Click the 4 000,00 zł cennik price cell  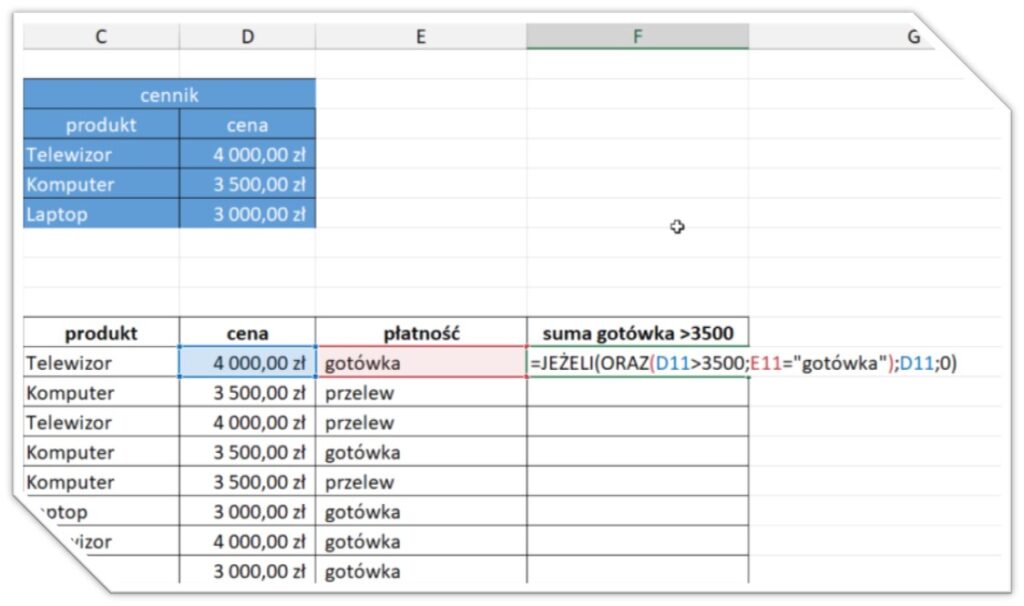246,155
